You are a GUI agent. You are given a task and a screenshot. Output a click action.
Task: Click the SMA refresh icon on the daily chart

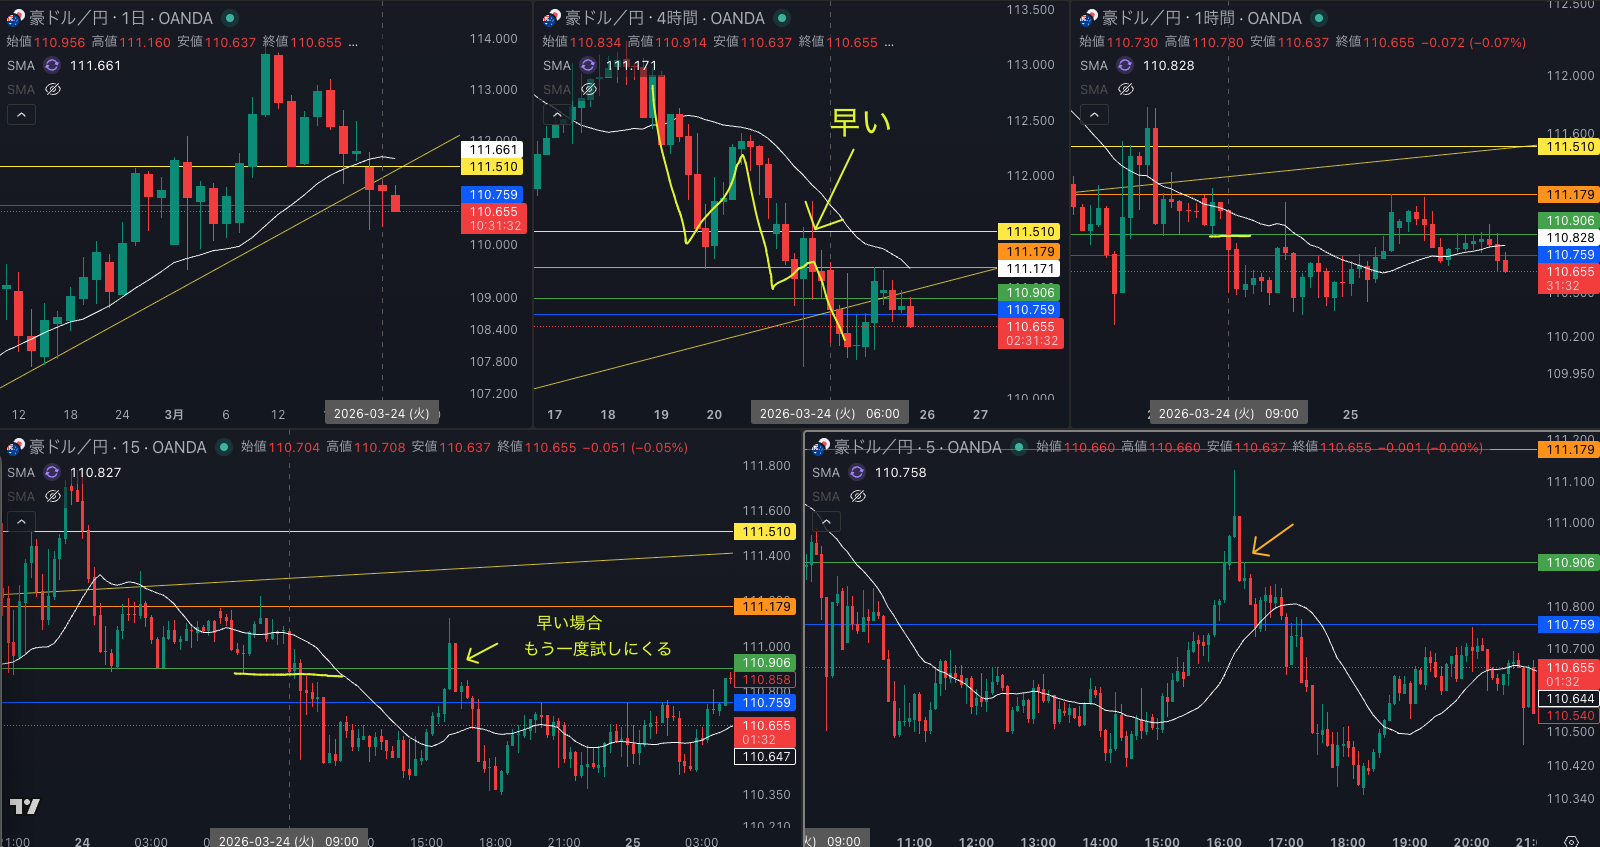point(52,65)
